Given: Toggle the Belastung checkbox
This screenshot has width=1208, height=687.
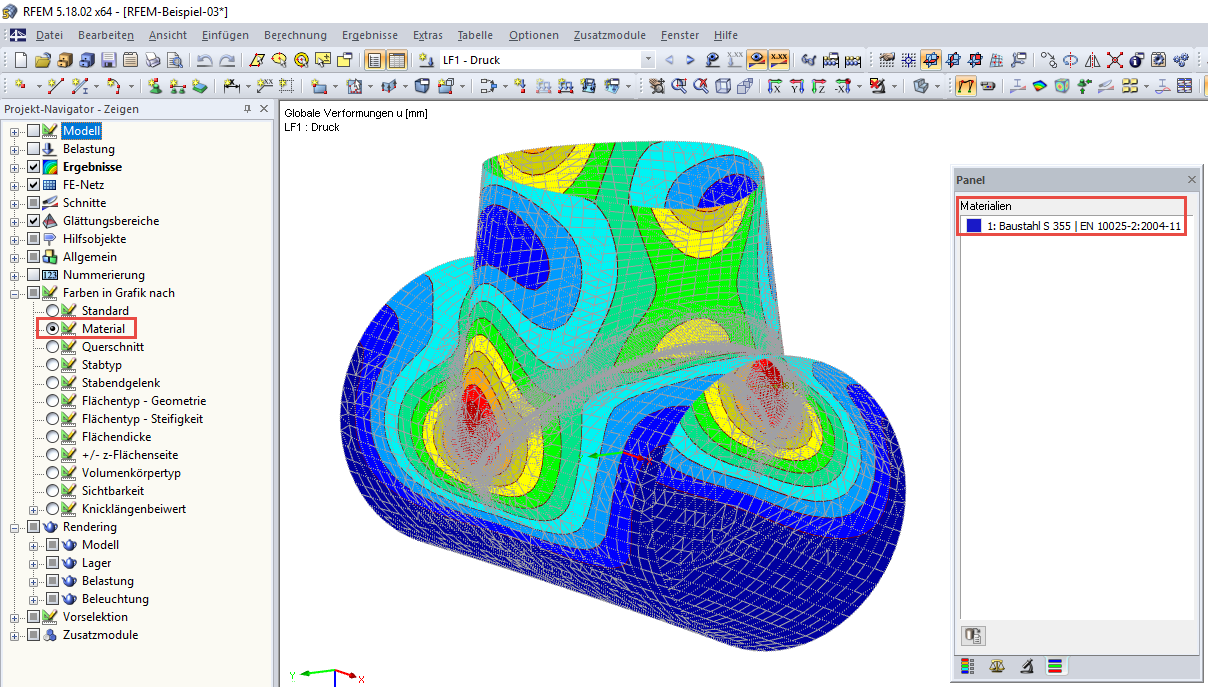Looking at the screenshot, I should point(34,149).
